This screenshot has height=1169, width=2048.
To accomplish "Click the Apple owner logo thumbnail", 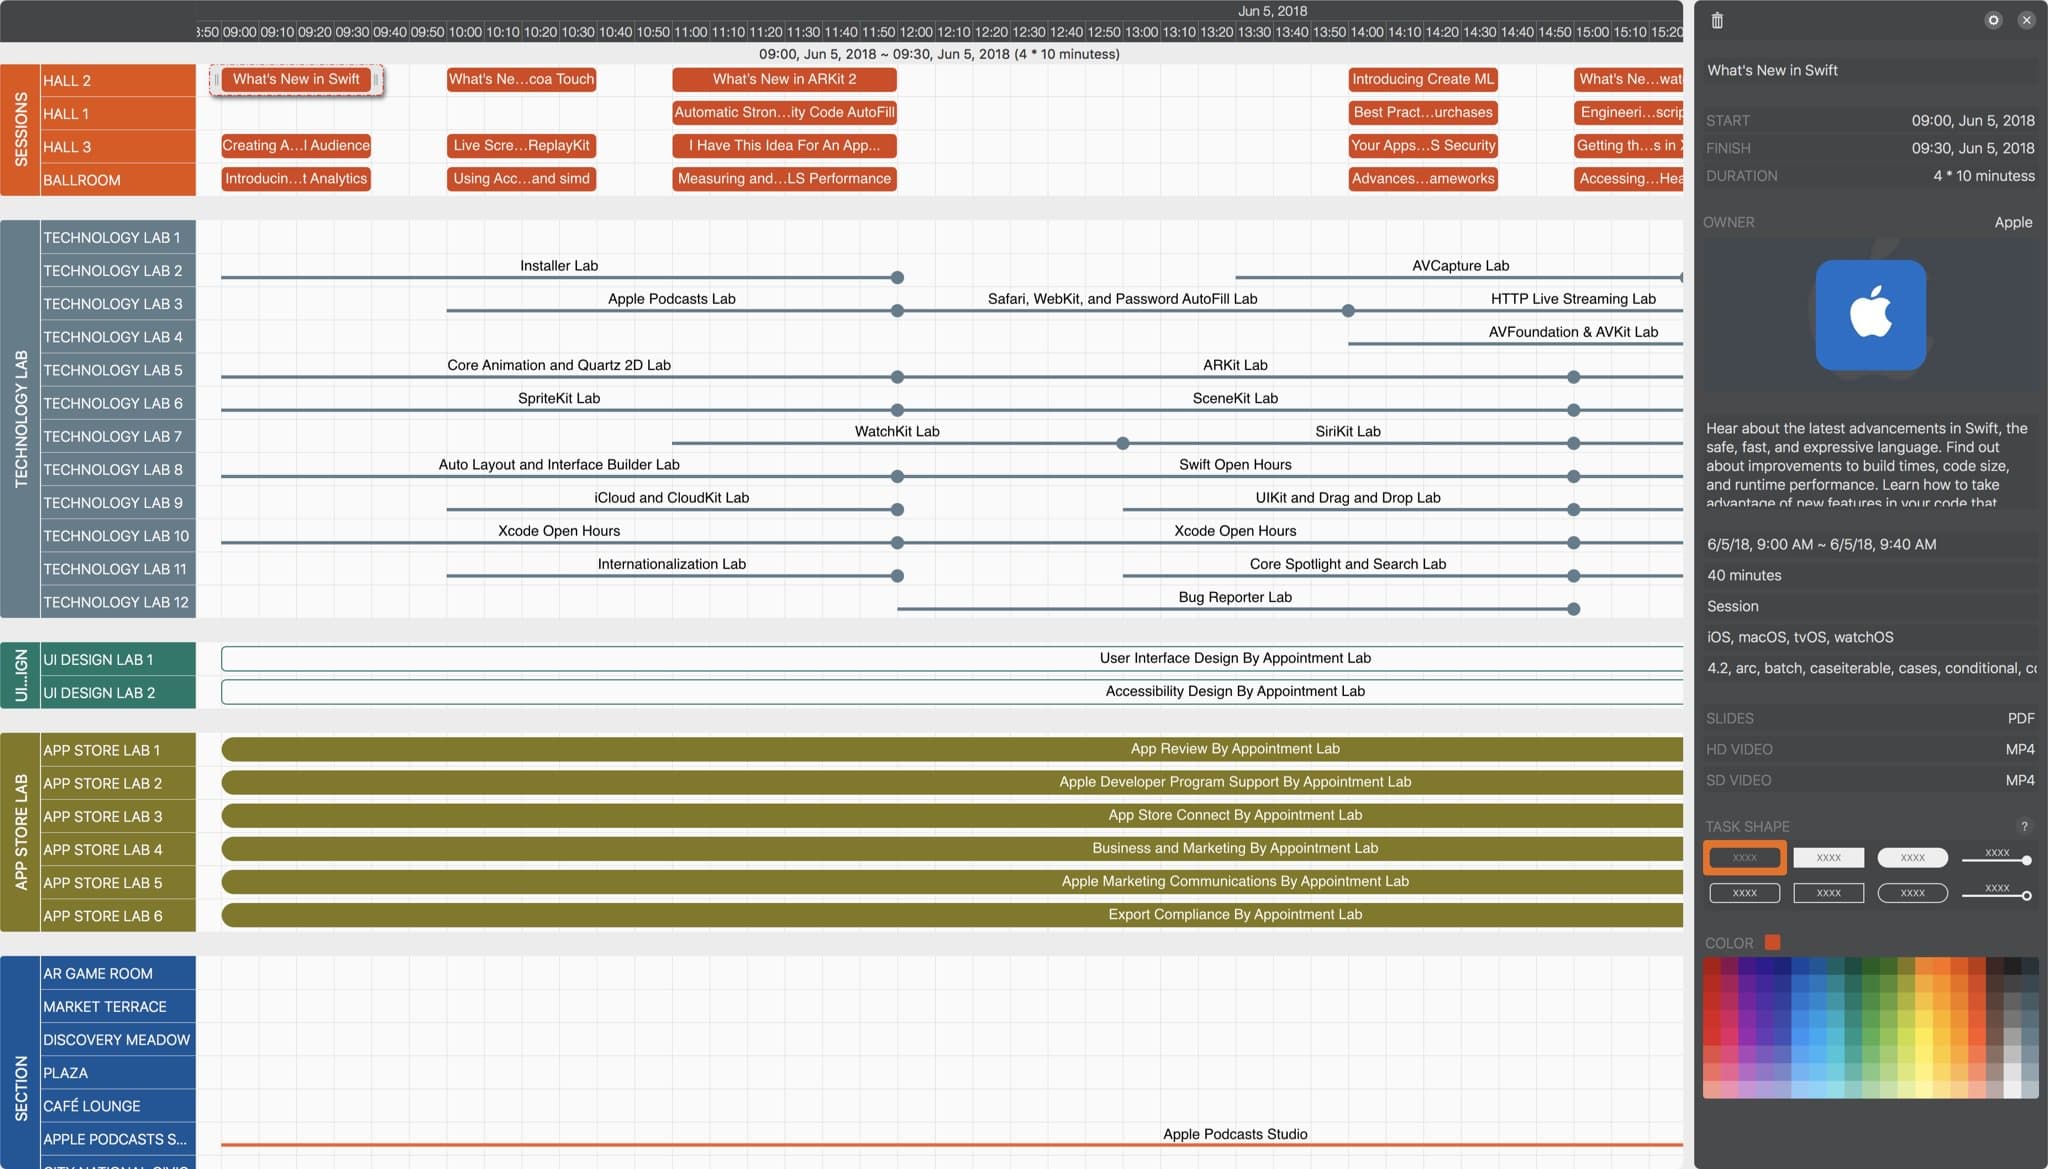I will tap(1870, 315).
